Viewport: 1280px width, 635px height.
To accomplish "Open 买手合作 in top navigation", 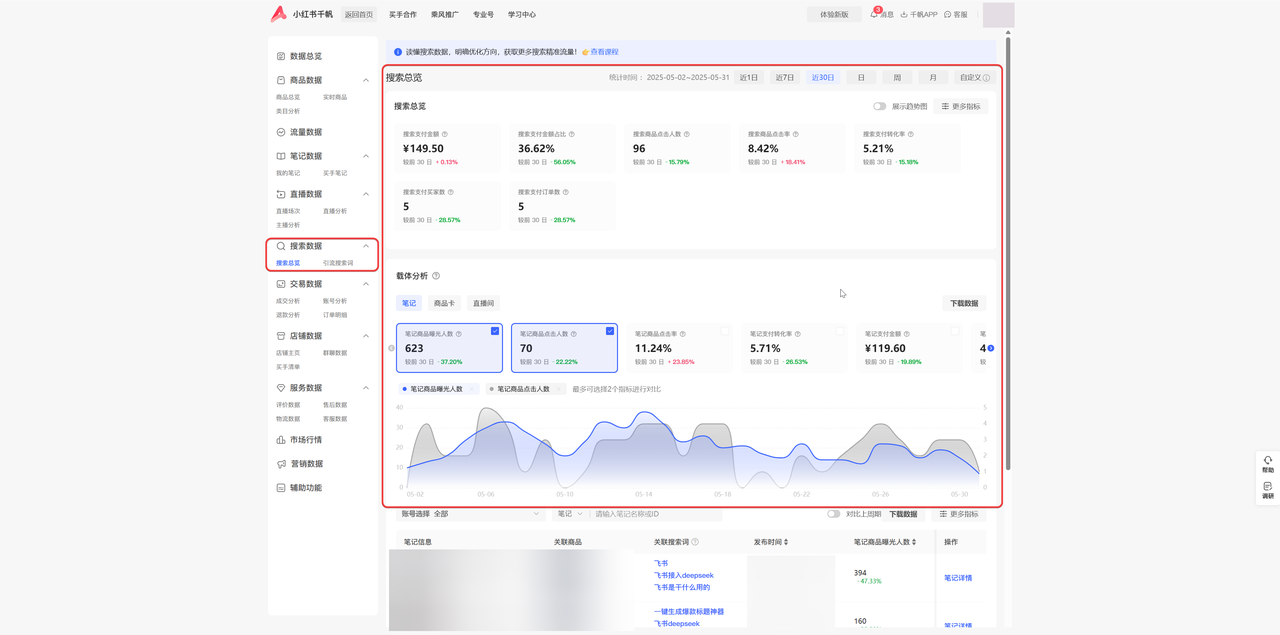I will (403, 15).
